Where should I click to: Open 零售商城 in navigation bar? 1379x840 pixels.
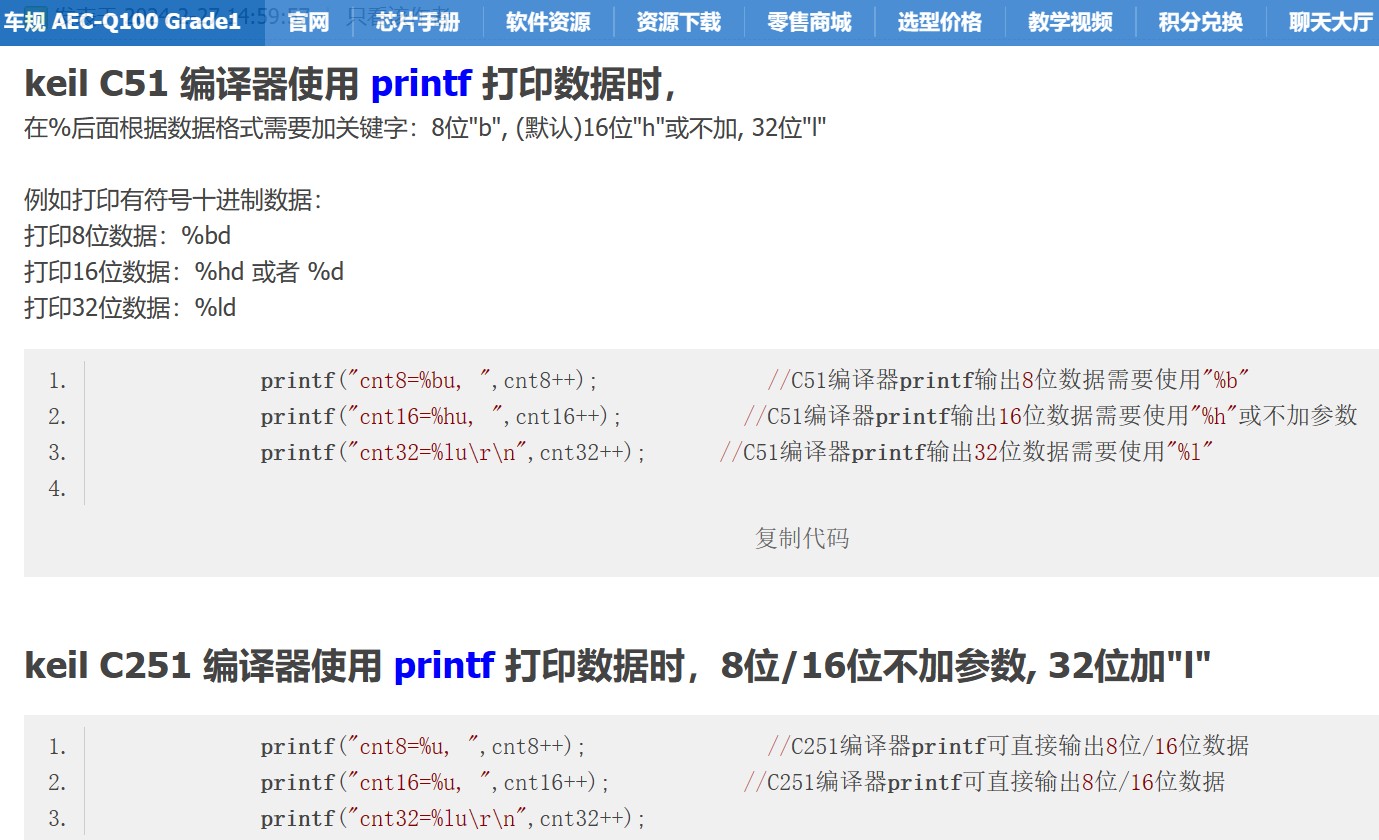coord(809,21)
